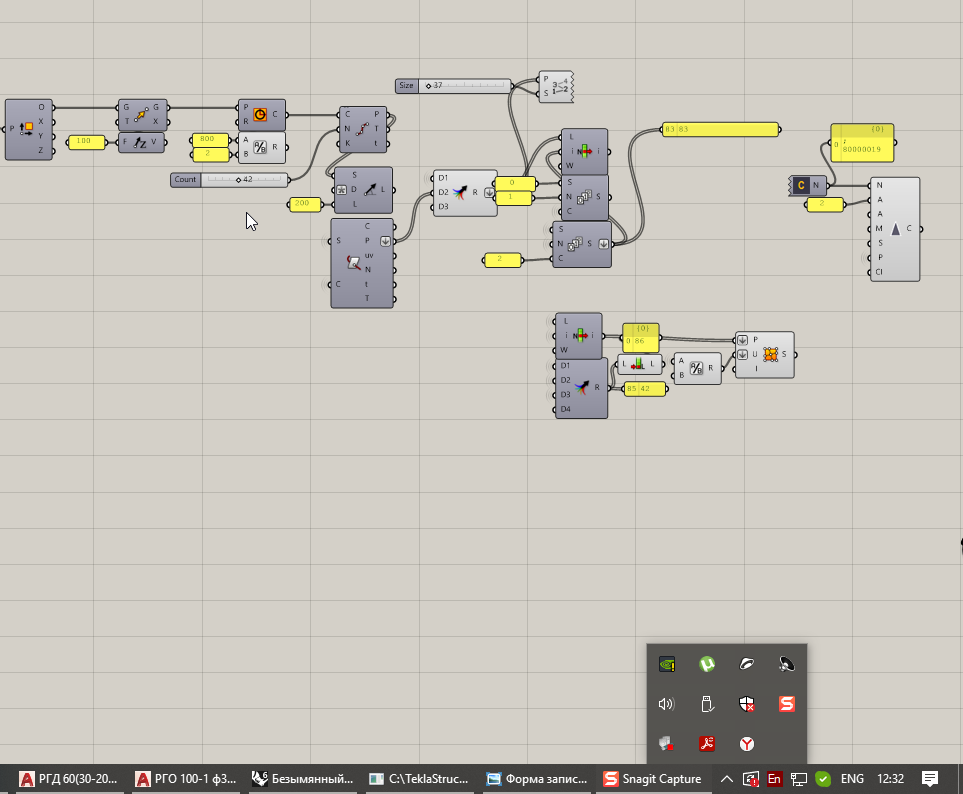The width and height of the screenshot is (963, 794).
Task: Select the triangle icon of the N-A-A-M-S-P-Cl component
Action: [x=895, y=229]
